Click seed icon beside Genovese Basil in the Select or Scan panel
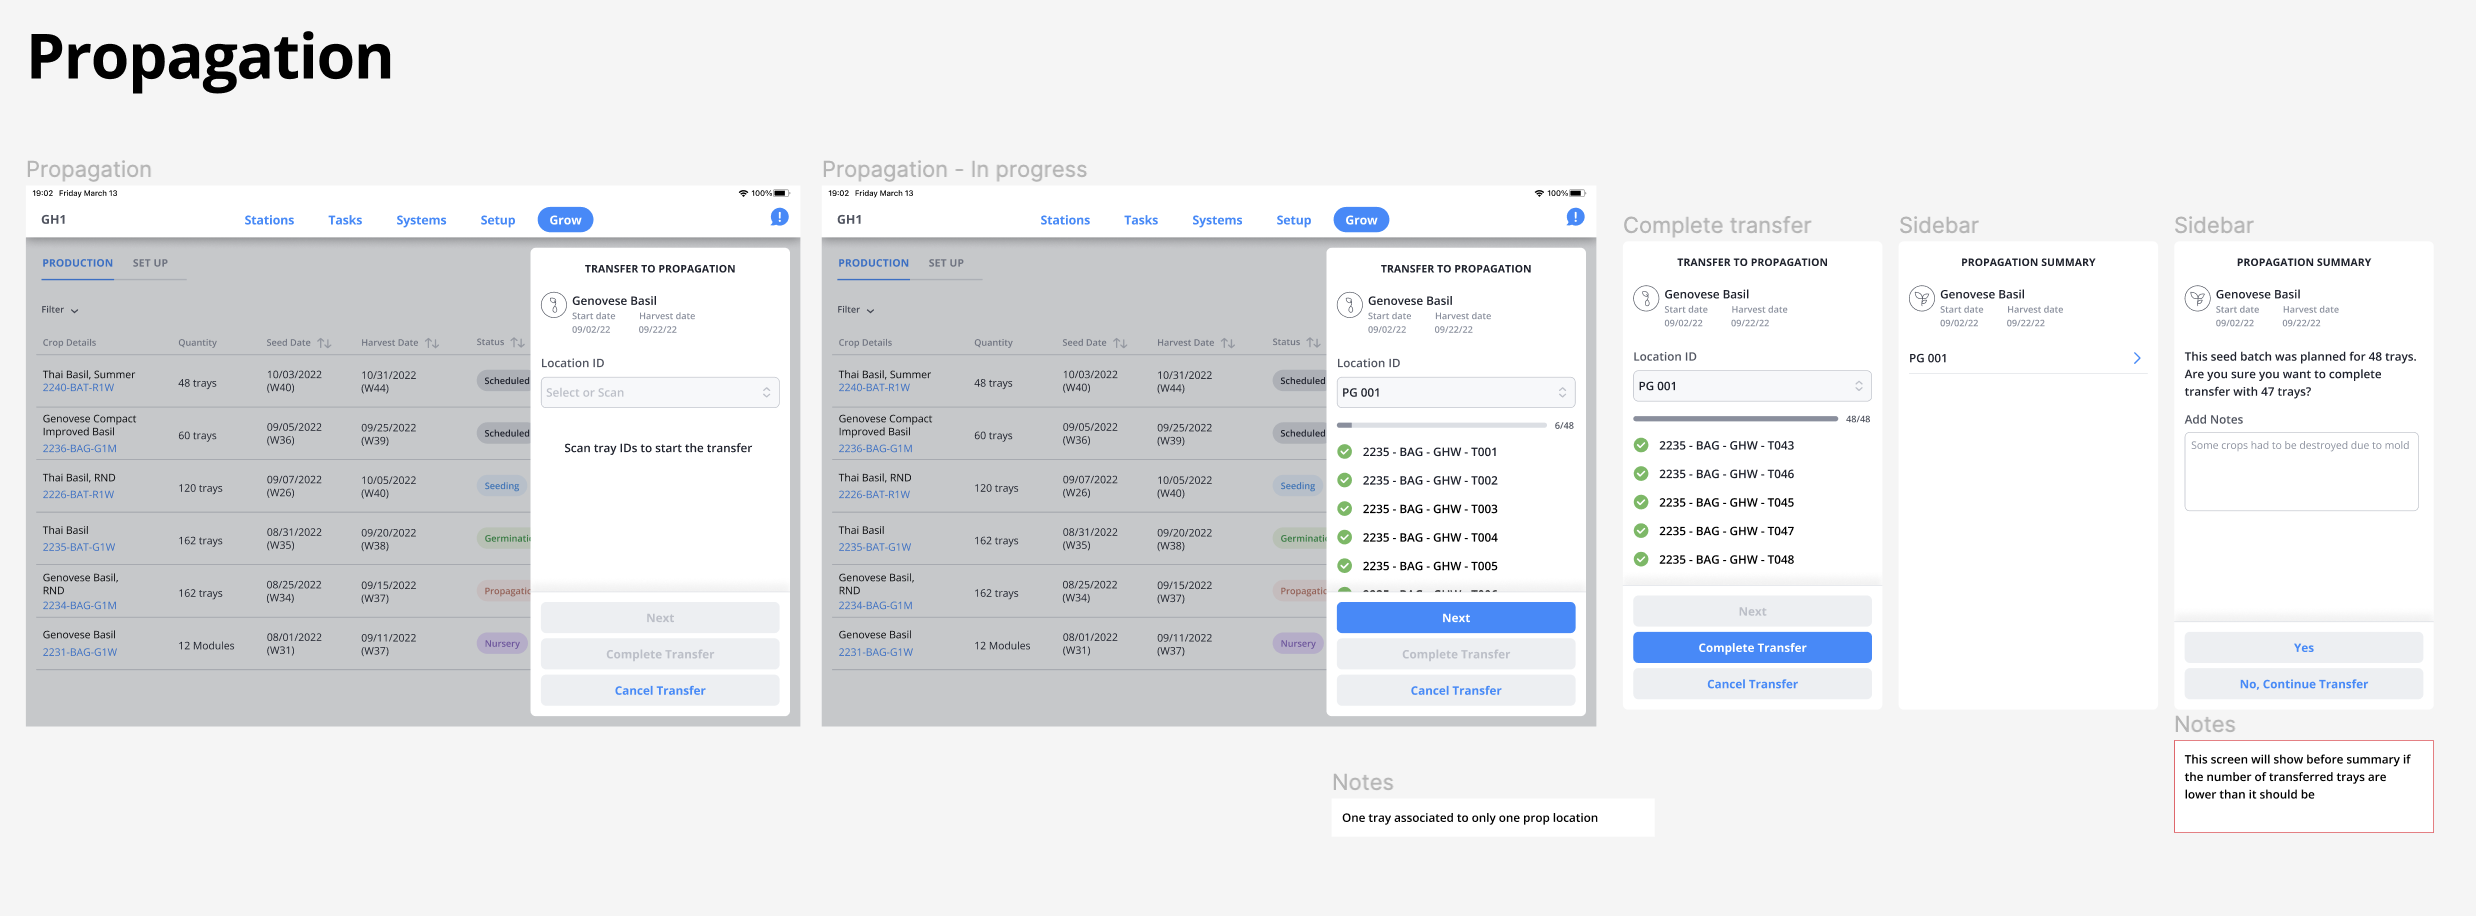2476x916 pixels. [554, 305]
